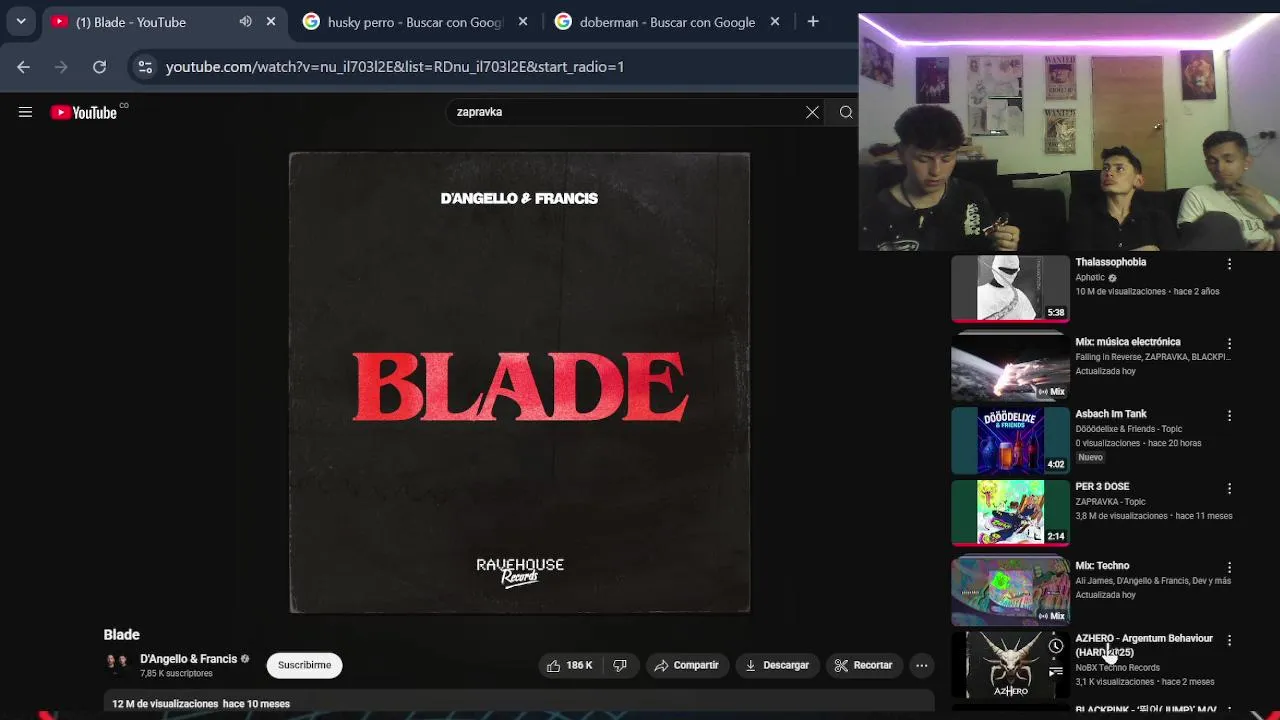The width and height of the screenshot is (1280, 720).
Task: Open the PER 3 DOSE thumbnail
Action: (1010, 512)
